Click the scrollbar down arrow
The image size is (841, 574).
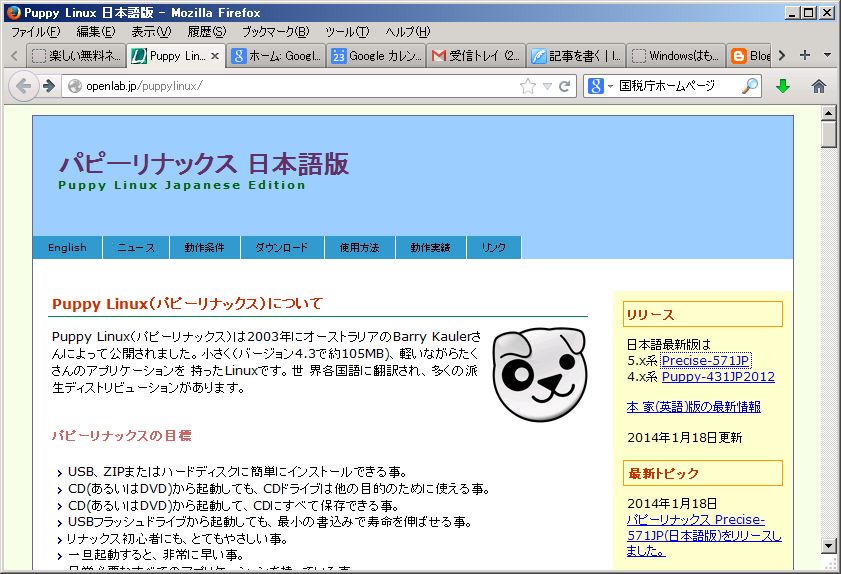(x=829, y=546)
